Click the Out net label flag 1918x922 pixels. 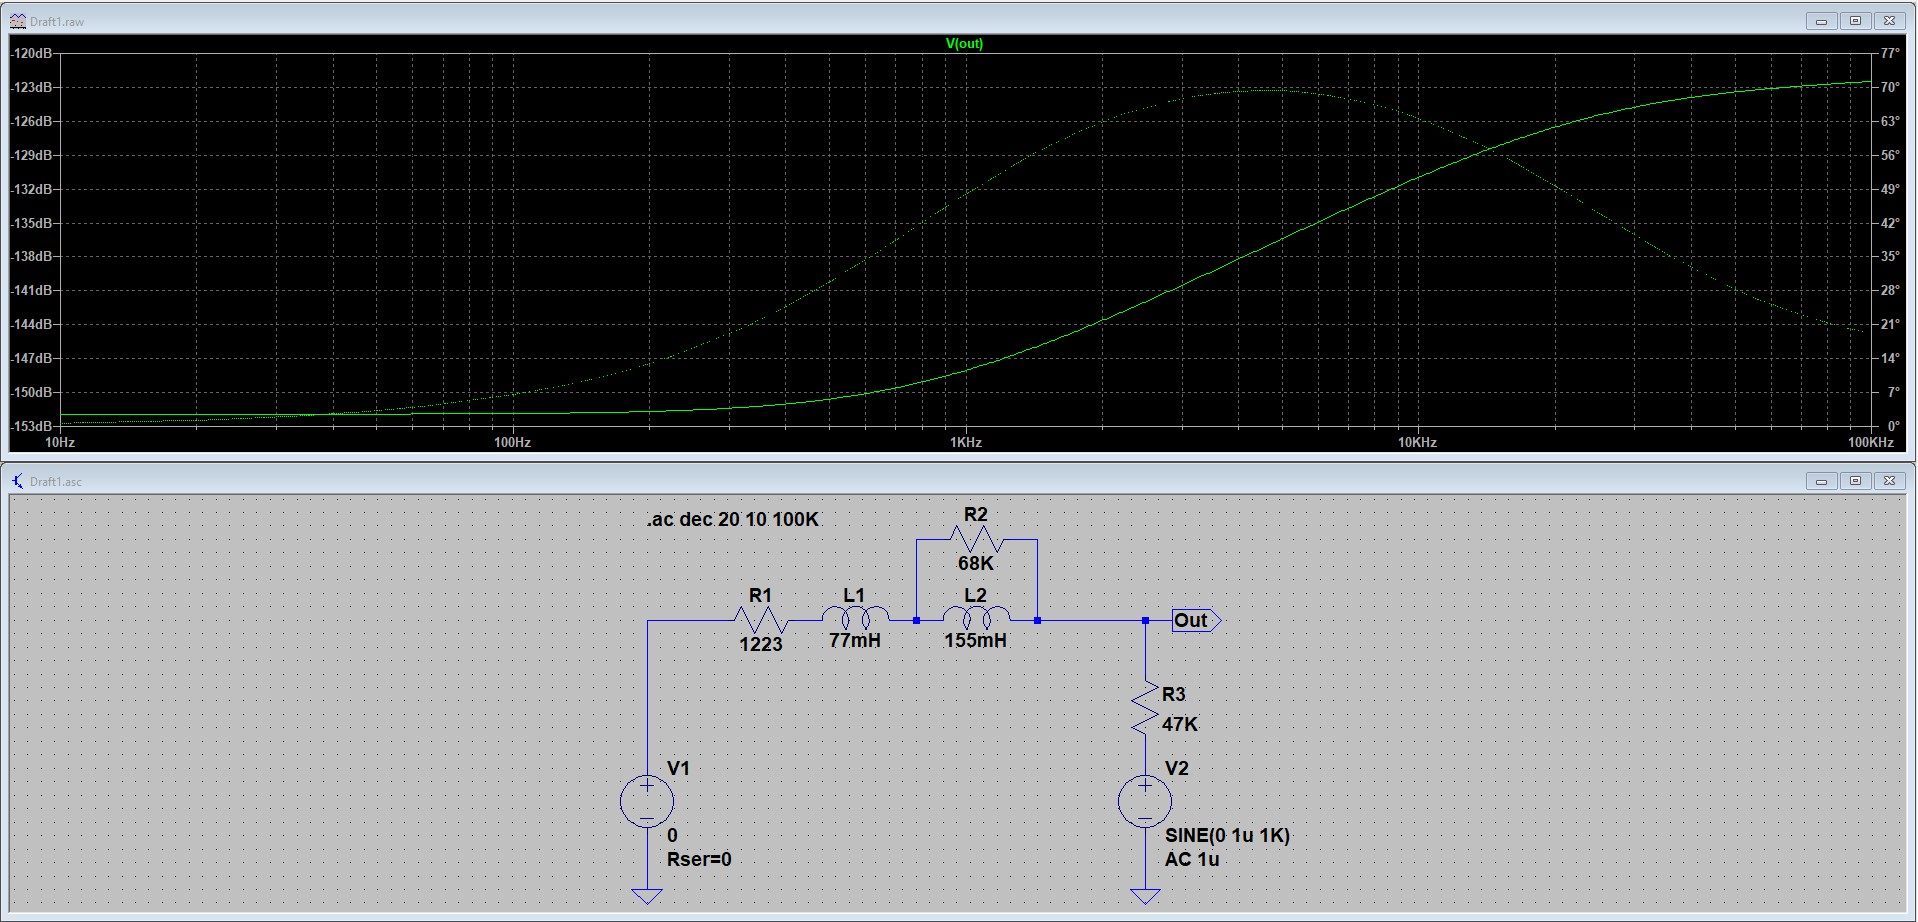1196,620
